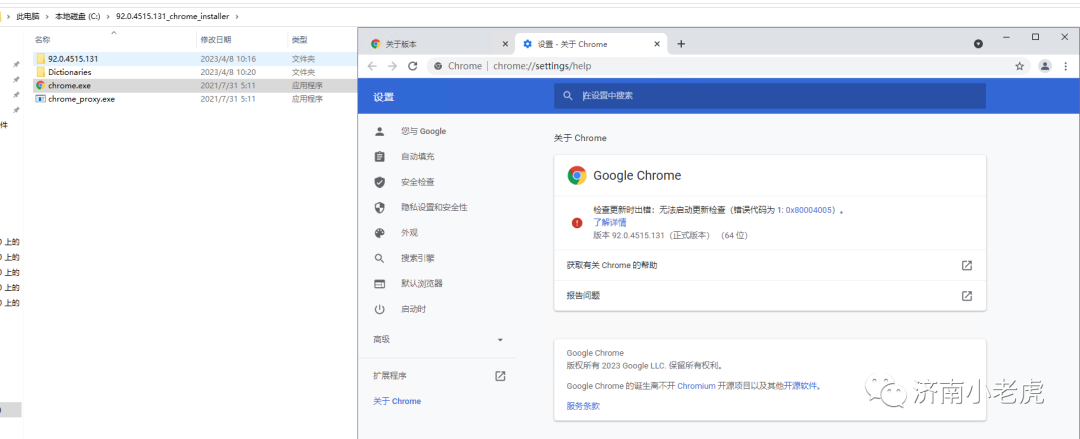Click the Chrome address bar

pyautogui.click(x=729, y=66)
